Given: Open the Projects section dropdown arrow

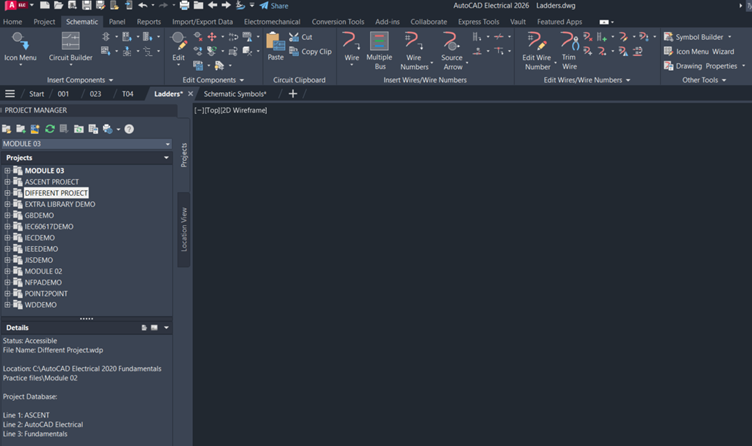Looking at the screenshot, I should pyautogui.click(x=166, y=158).
